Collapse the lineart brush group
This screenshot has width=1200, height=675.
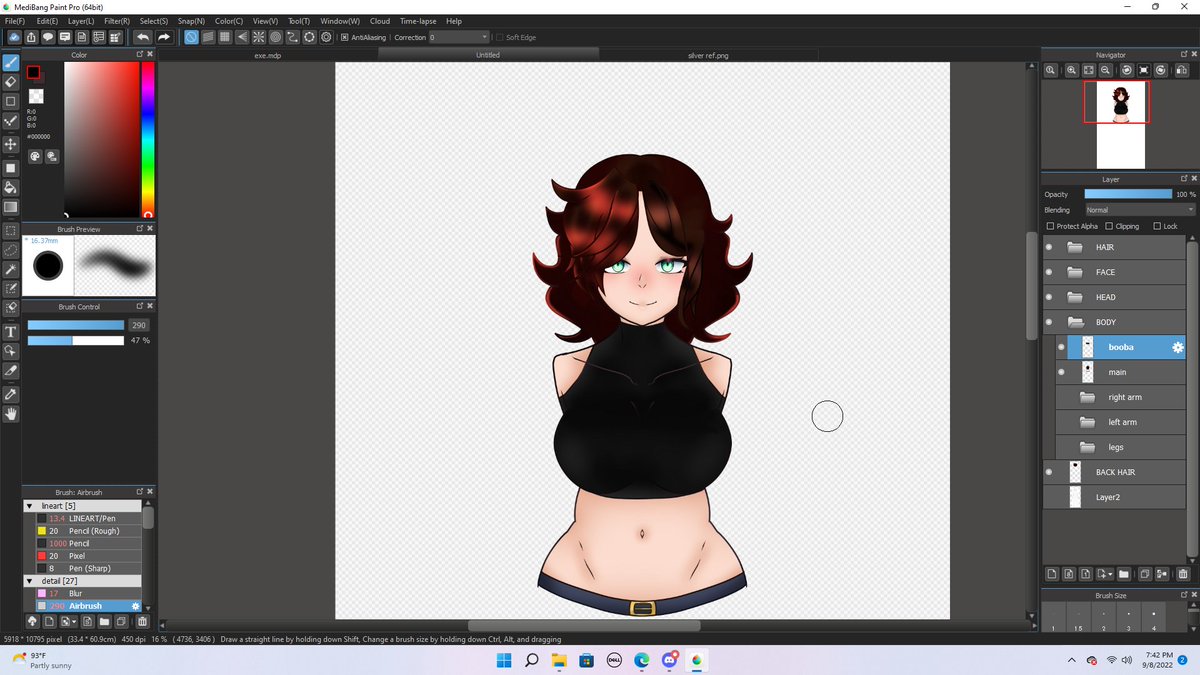(30, 506)
